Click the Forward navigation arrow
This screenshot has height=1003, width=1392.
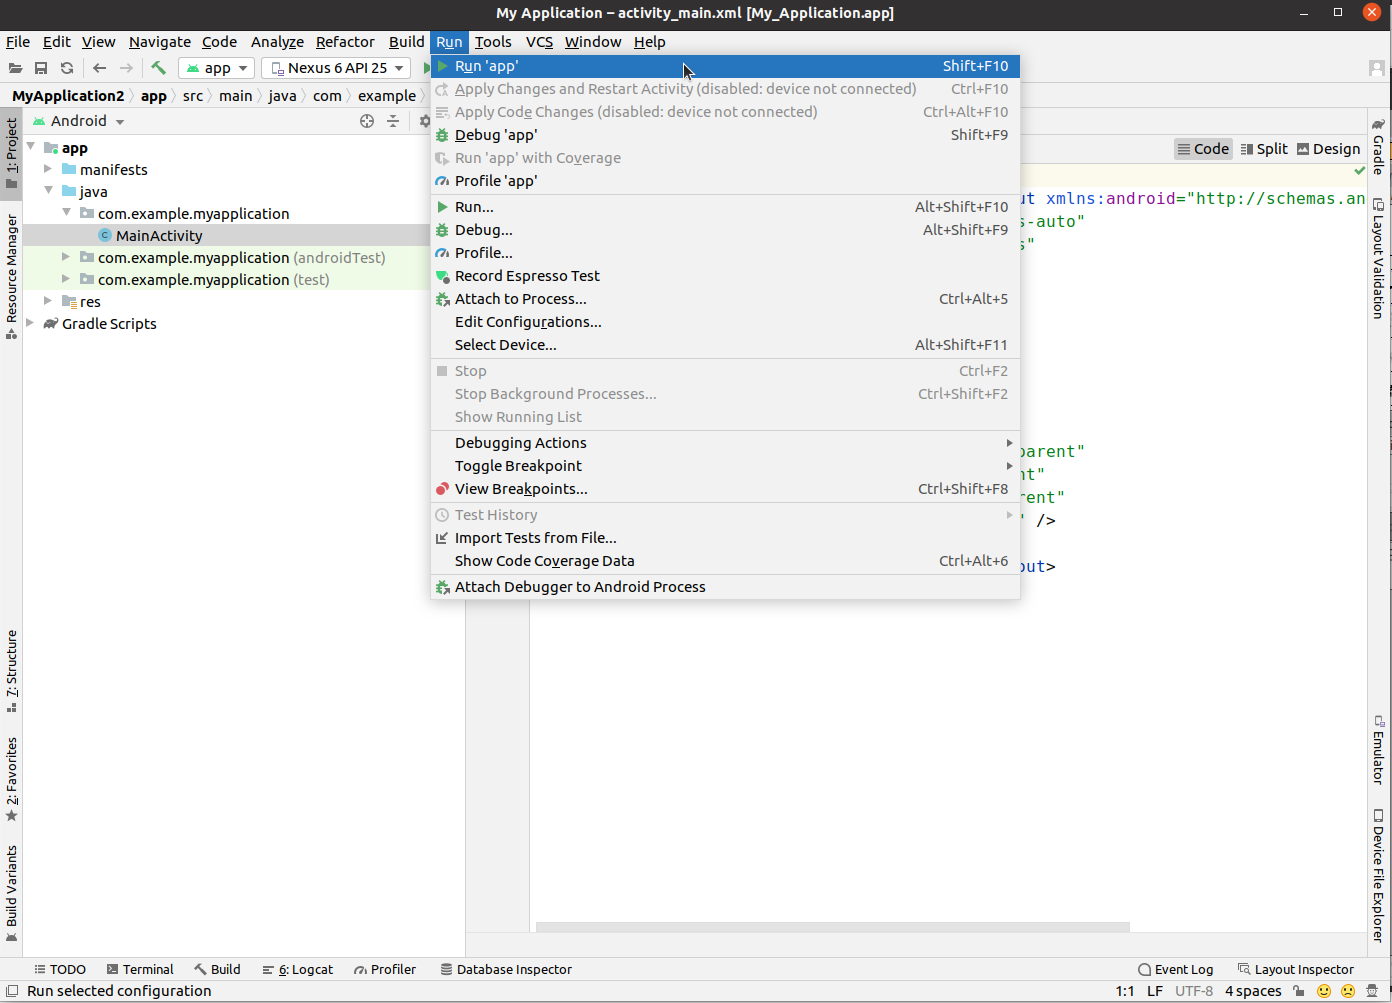126,68
